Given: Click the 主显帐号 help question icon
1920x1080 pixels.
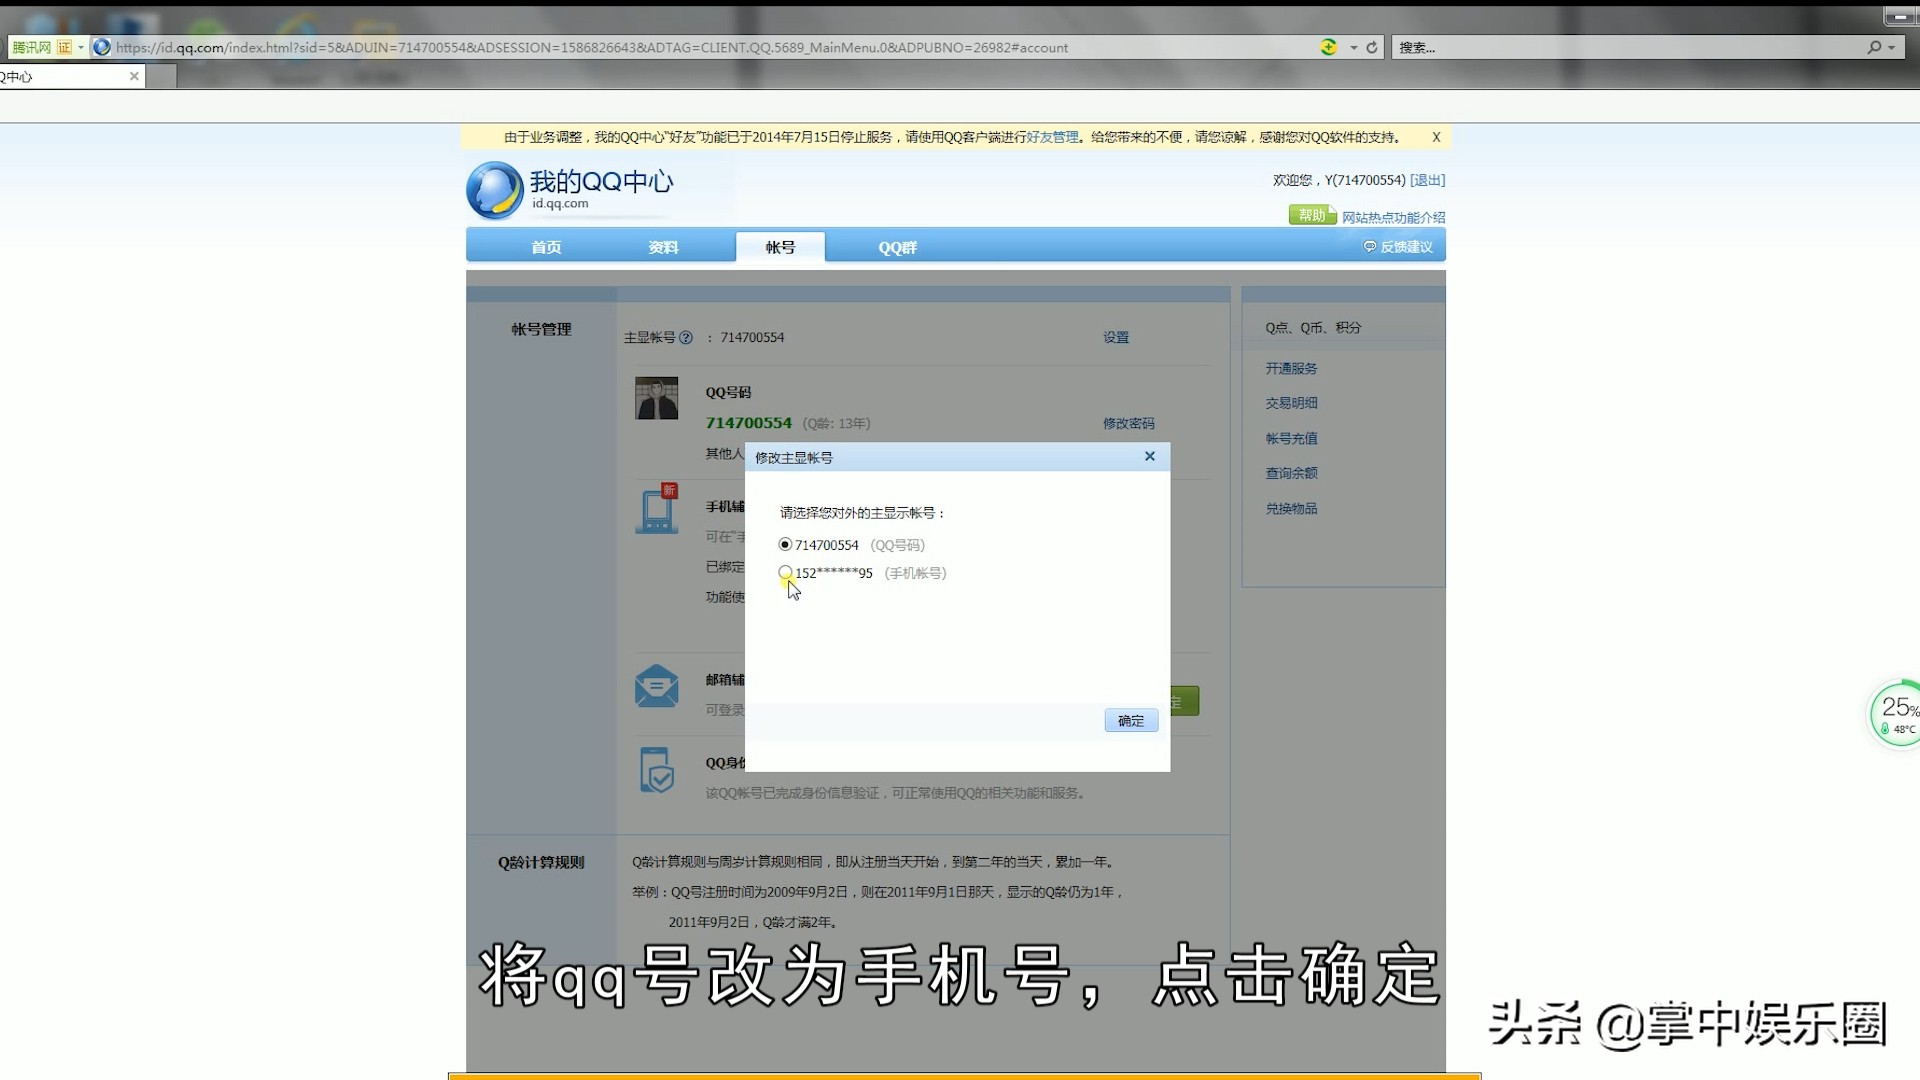Looking at the screenshot, I should [686, 338].
